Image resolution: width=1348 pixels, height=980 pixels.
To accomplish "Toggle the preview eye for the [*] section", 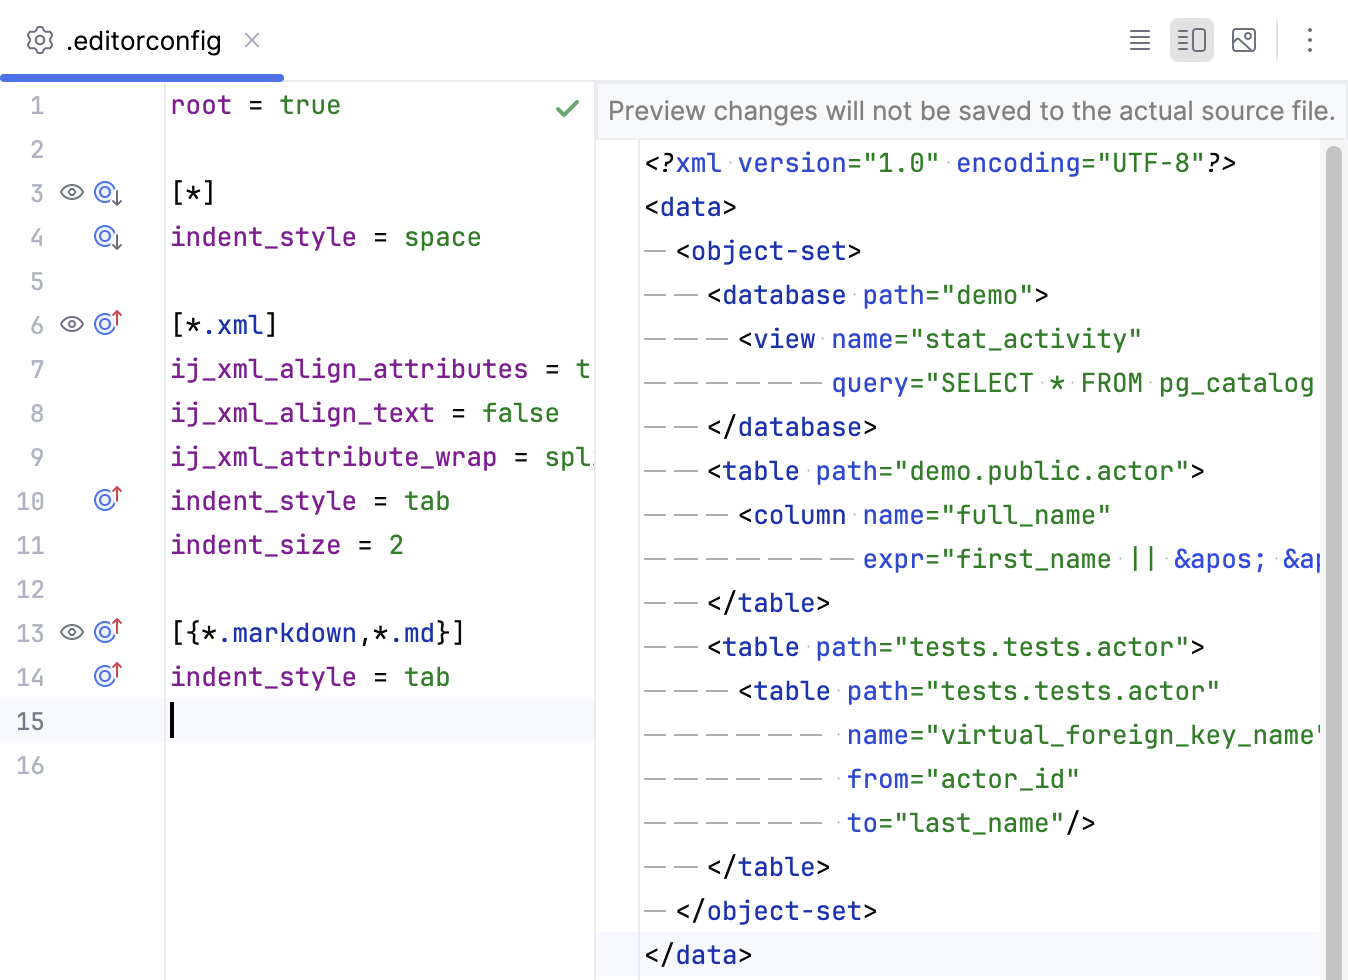I will coord(71,193).
